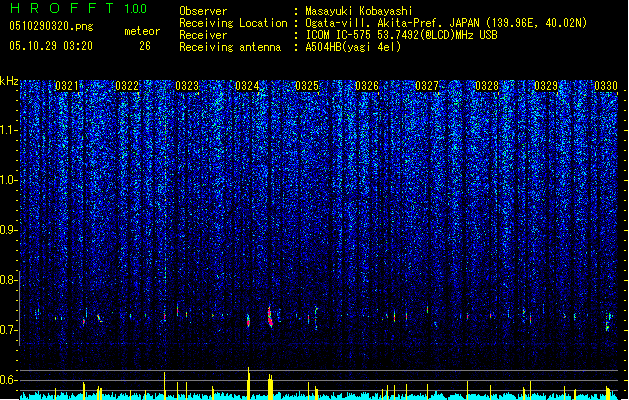Click the tallest yellow power spike near 0324
The width and height of the screenshot is (629, 400).
click(249, 383)
